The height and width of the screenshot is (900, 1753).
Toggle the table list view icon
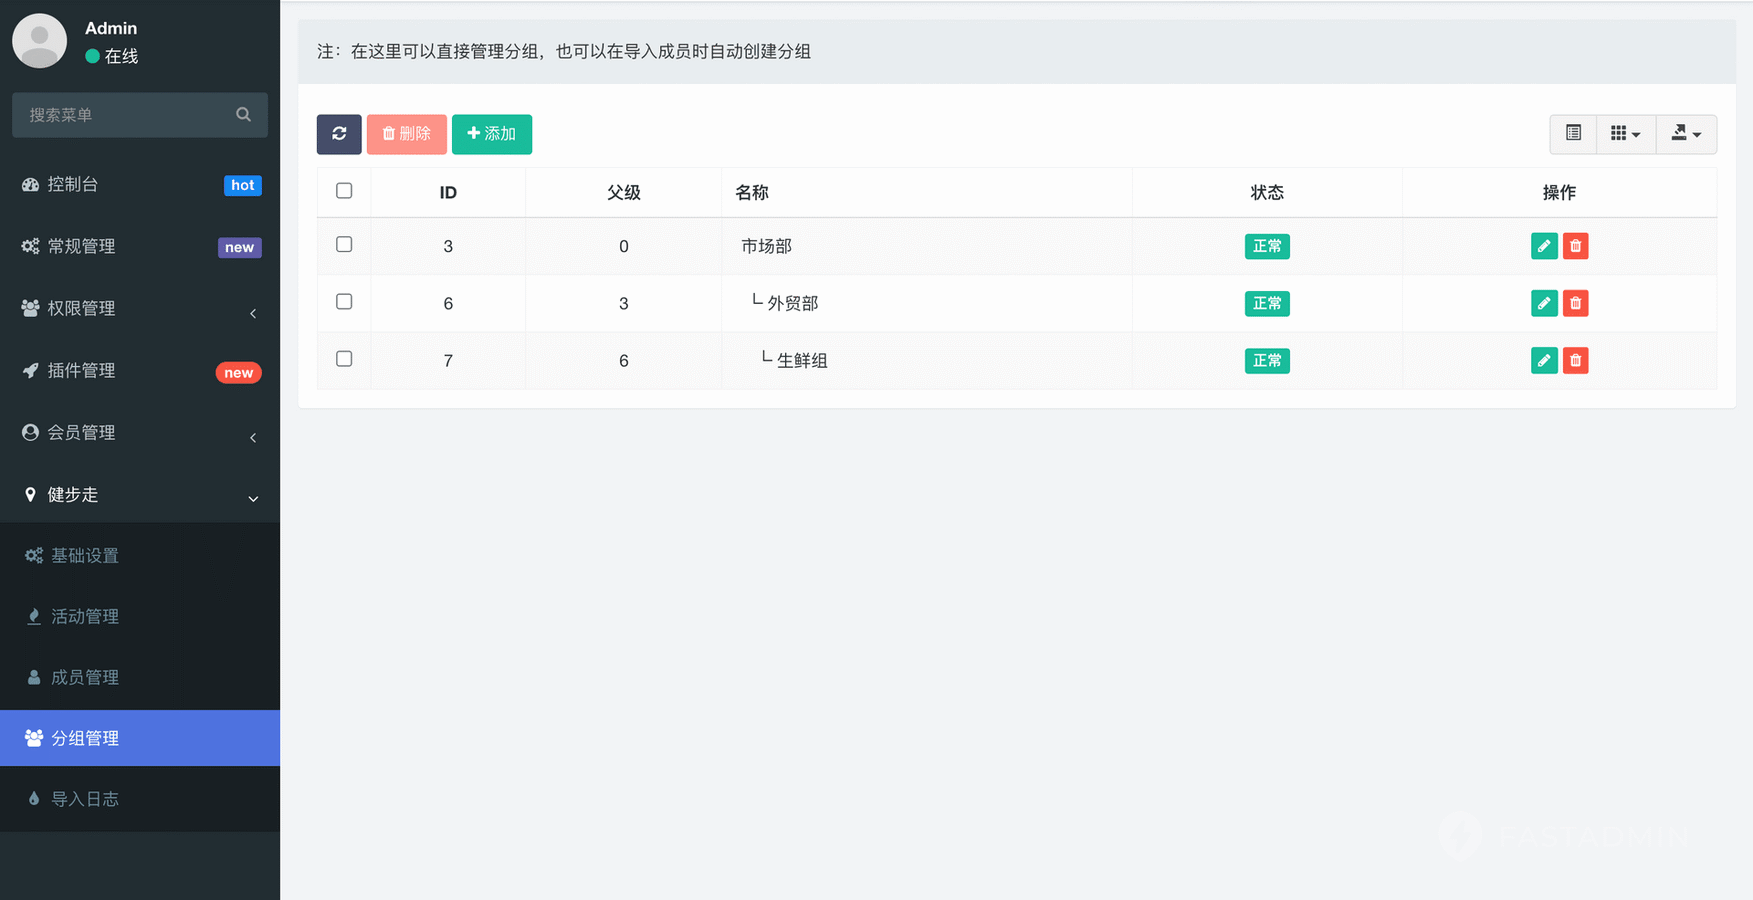(x=1573, y=134)
